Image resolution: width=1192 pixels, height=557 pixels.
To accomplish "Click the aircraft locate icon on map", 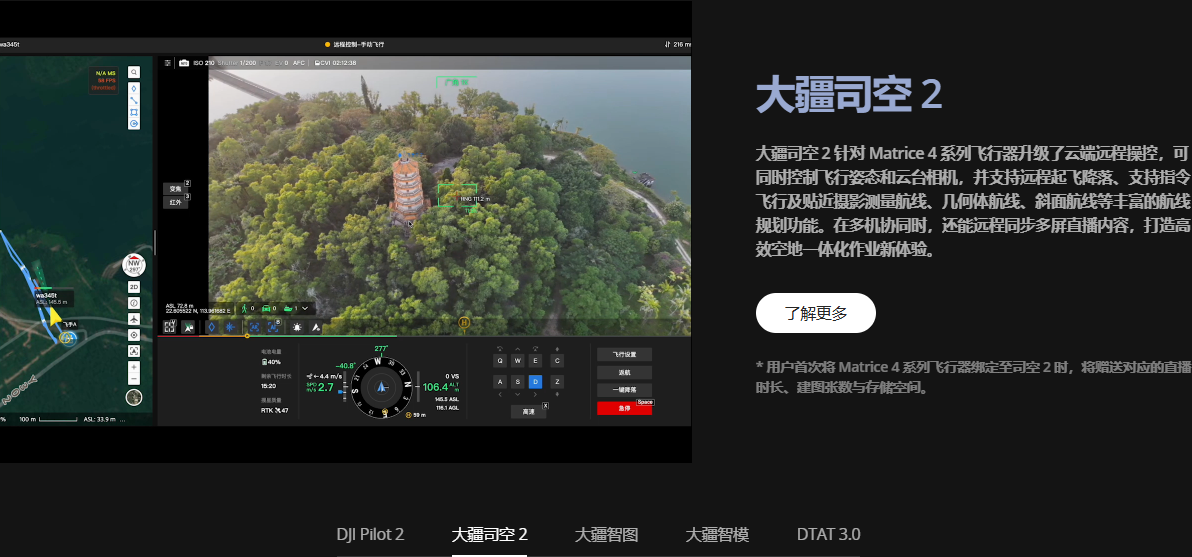I will point(134,319).
